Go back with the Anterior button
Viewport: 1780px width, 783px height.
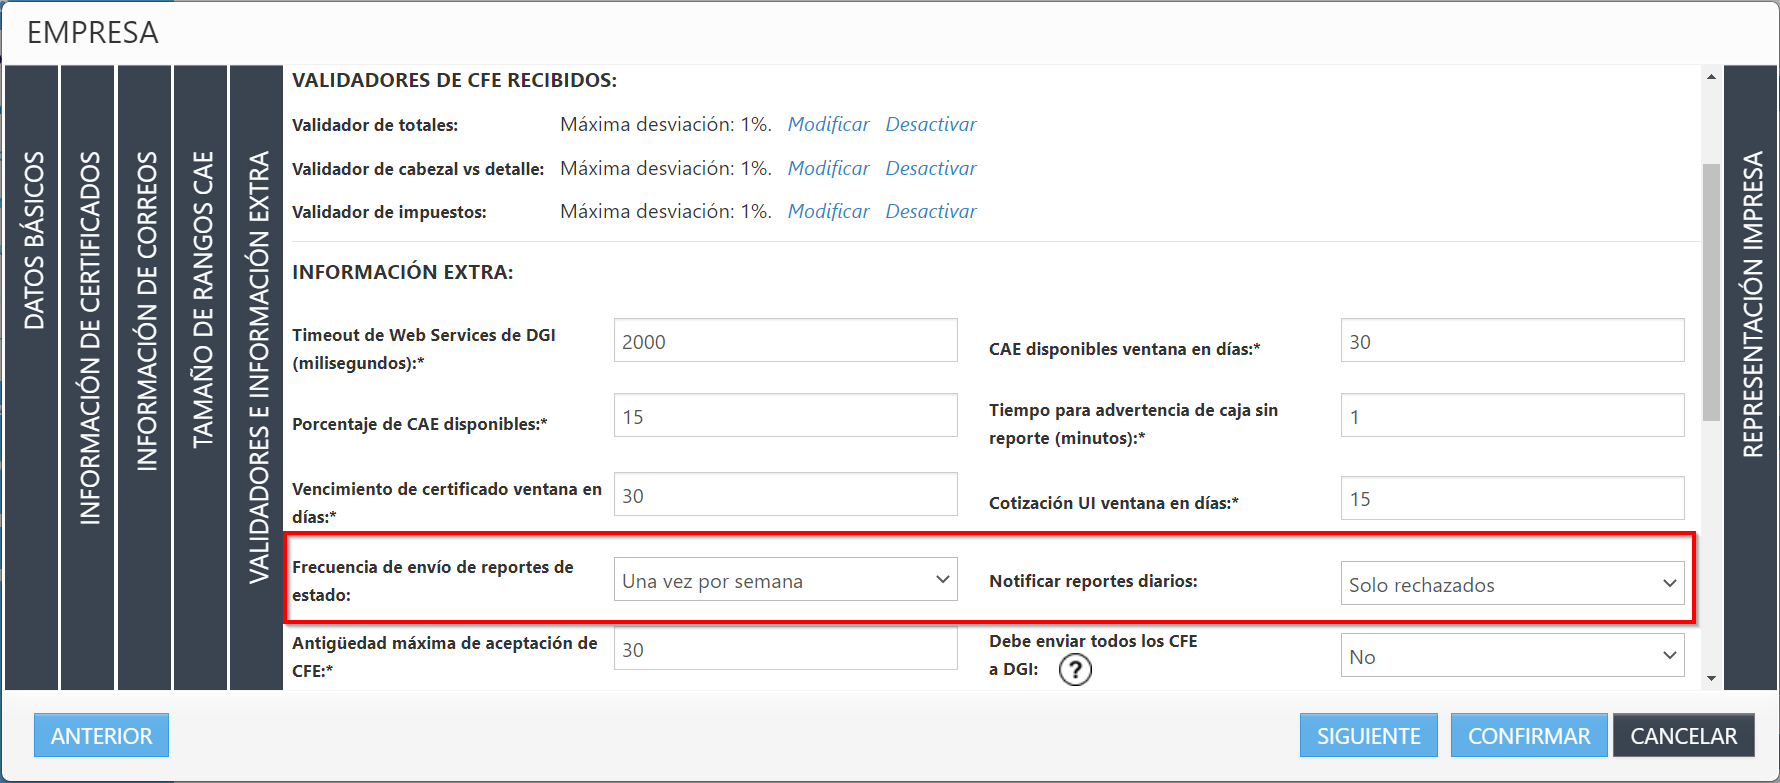[x=101, y=736]
